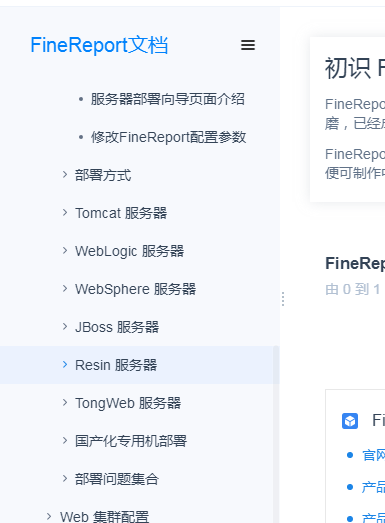The image size is (385, 523).
Task: Open the 官网 link in product card
Action: coord(374,455)
